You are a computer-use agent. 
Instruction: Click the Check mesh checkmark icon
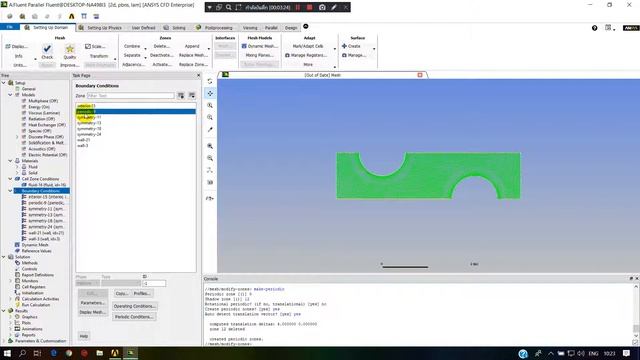coord(47,49)
